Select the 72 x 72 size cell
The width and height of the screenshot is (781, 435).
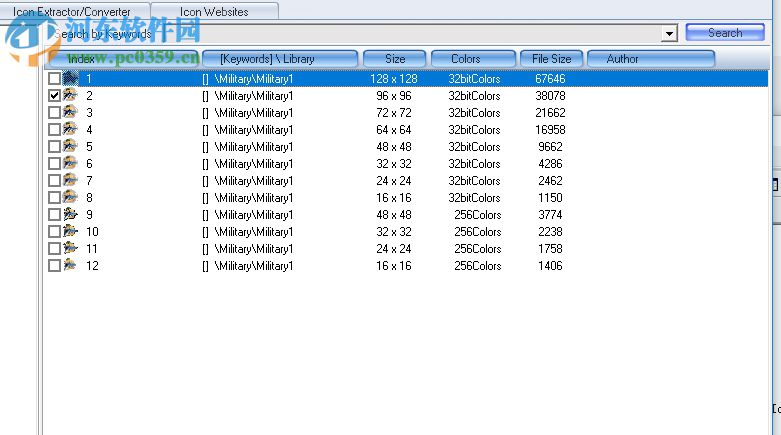coord(393,113)
